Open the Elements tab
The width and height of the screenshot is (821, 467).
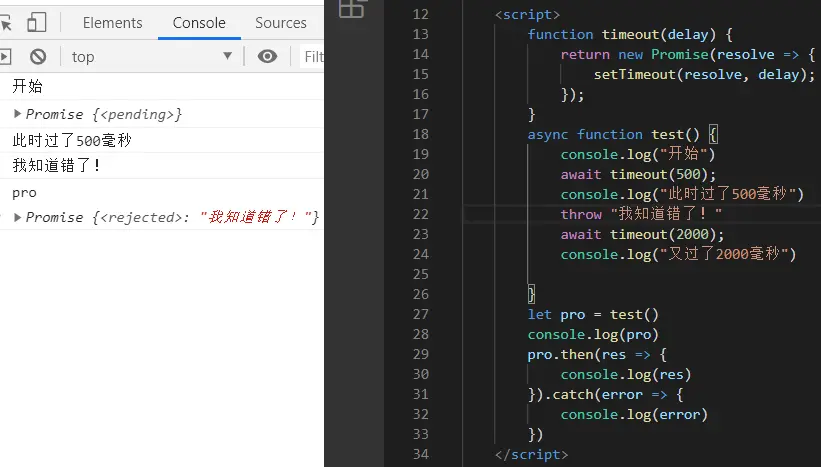coord(113,23)
